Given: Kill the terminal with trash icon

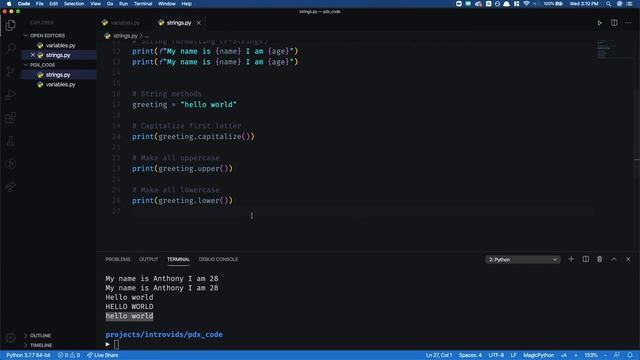Looking at the screenshot, I should tap(600, 259).
